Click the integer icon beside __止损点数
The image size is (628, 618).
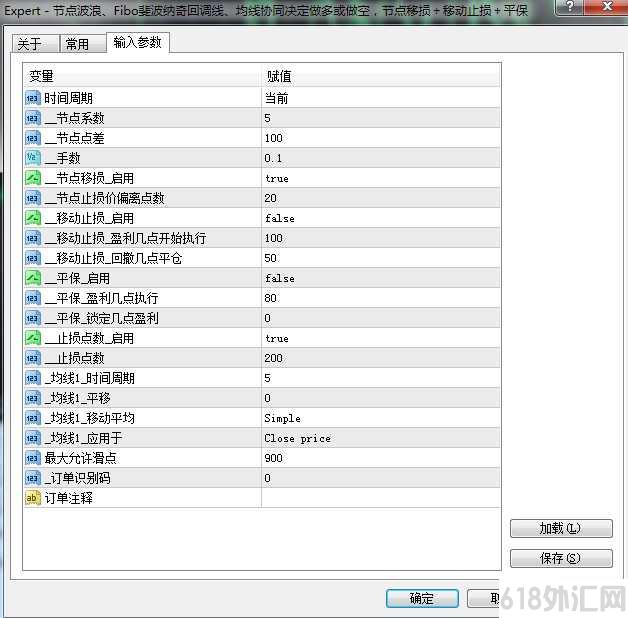[33, 358]
